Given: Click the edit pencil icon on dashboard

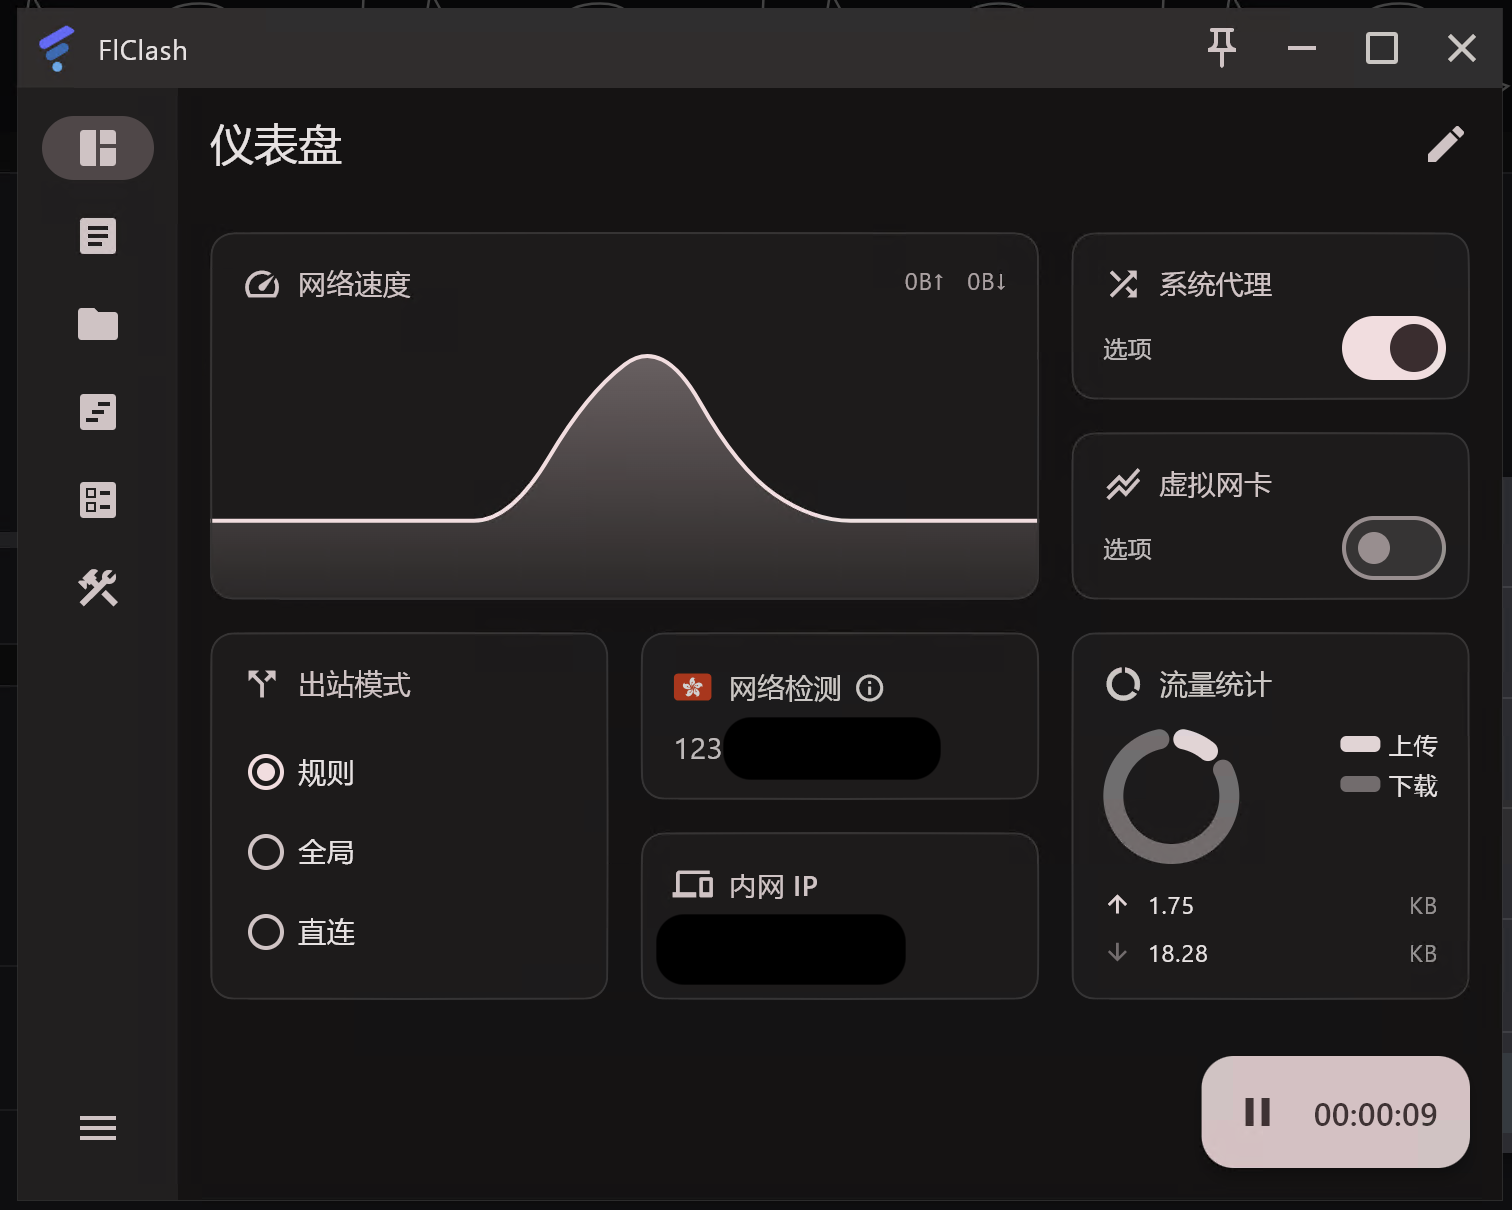Looking at the screenshot, I should point(1445,145).
